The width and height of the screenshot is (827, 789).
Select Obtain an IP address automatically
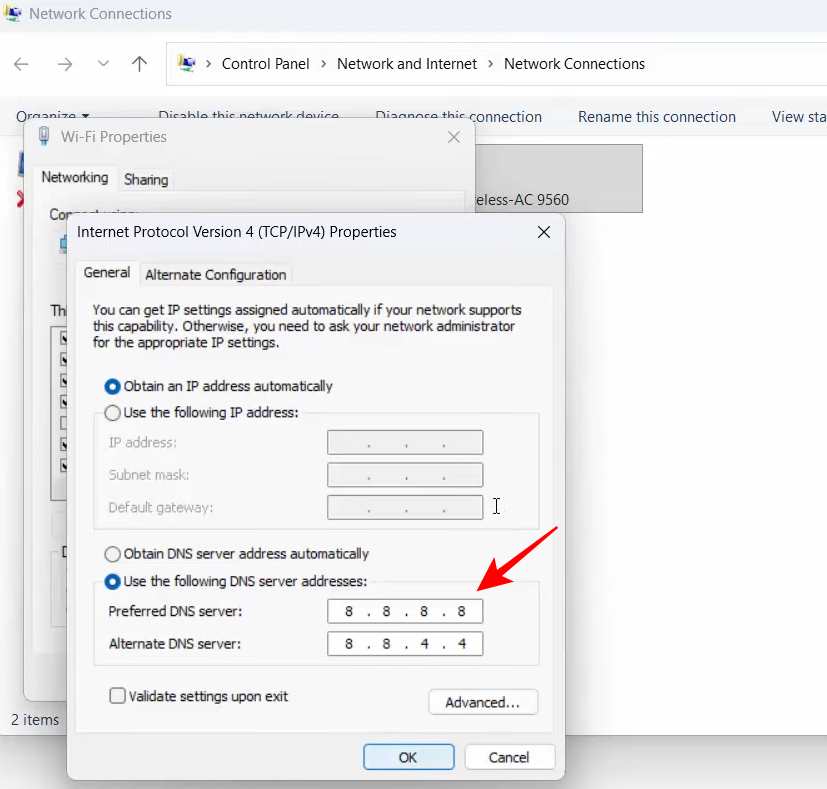click(x=113, y=386)
